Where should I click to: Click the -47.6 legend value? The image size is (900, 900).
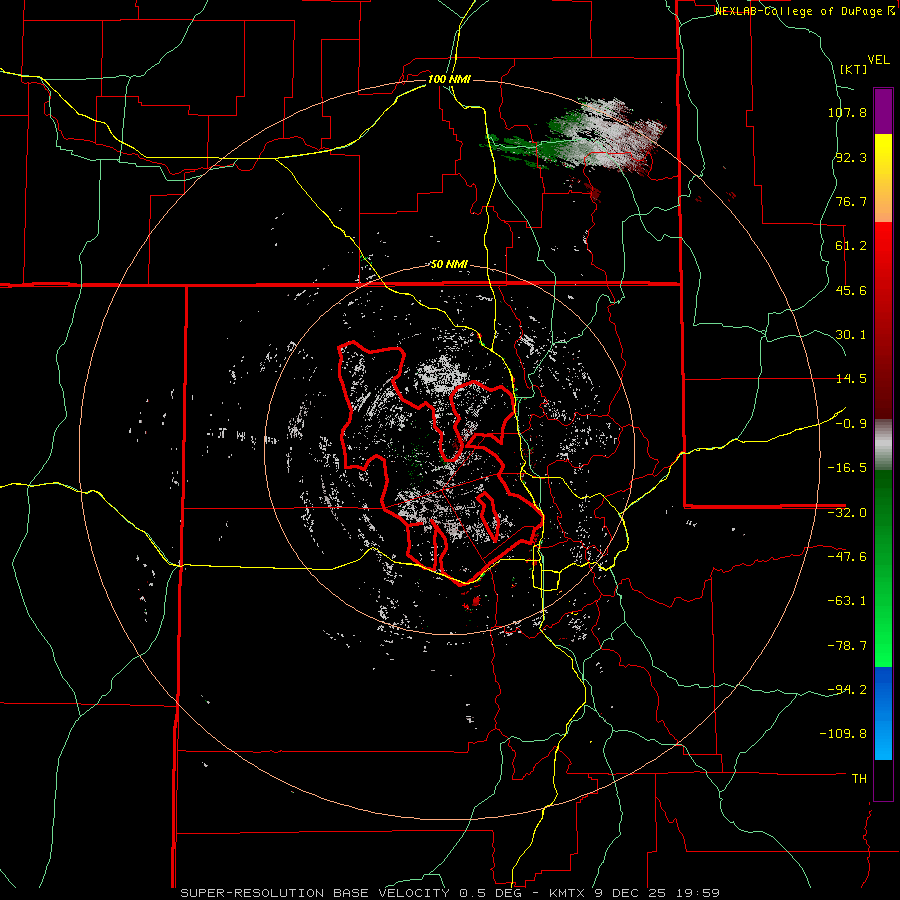tap(847, 557)
